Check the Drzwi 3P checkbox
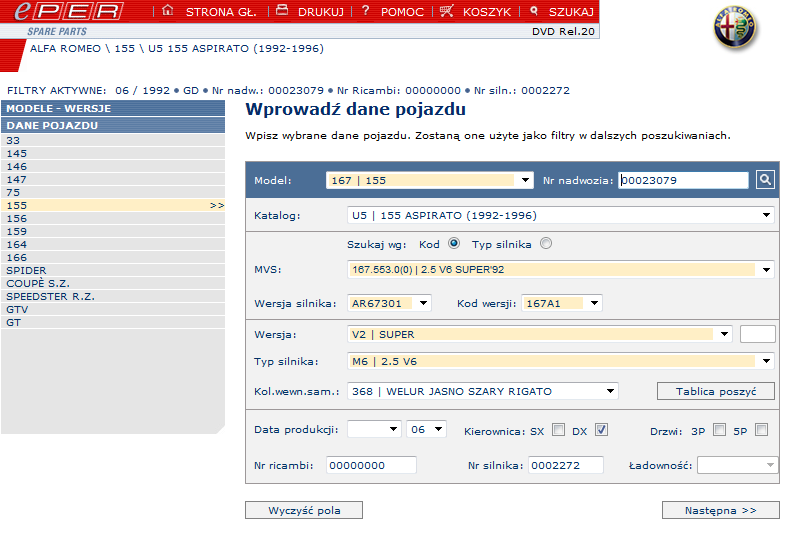 click(719, 430)
